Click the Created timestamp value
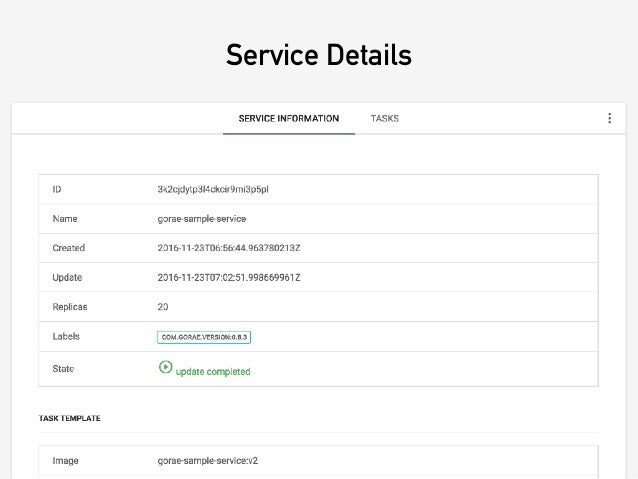Screen dimensions: 638x479 [229, 247]
